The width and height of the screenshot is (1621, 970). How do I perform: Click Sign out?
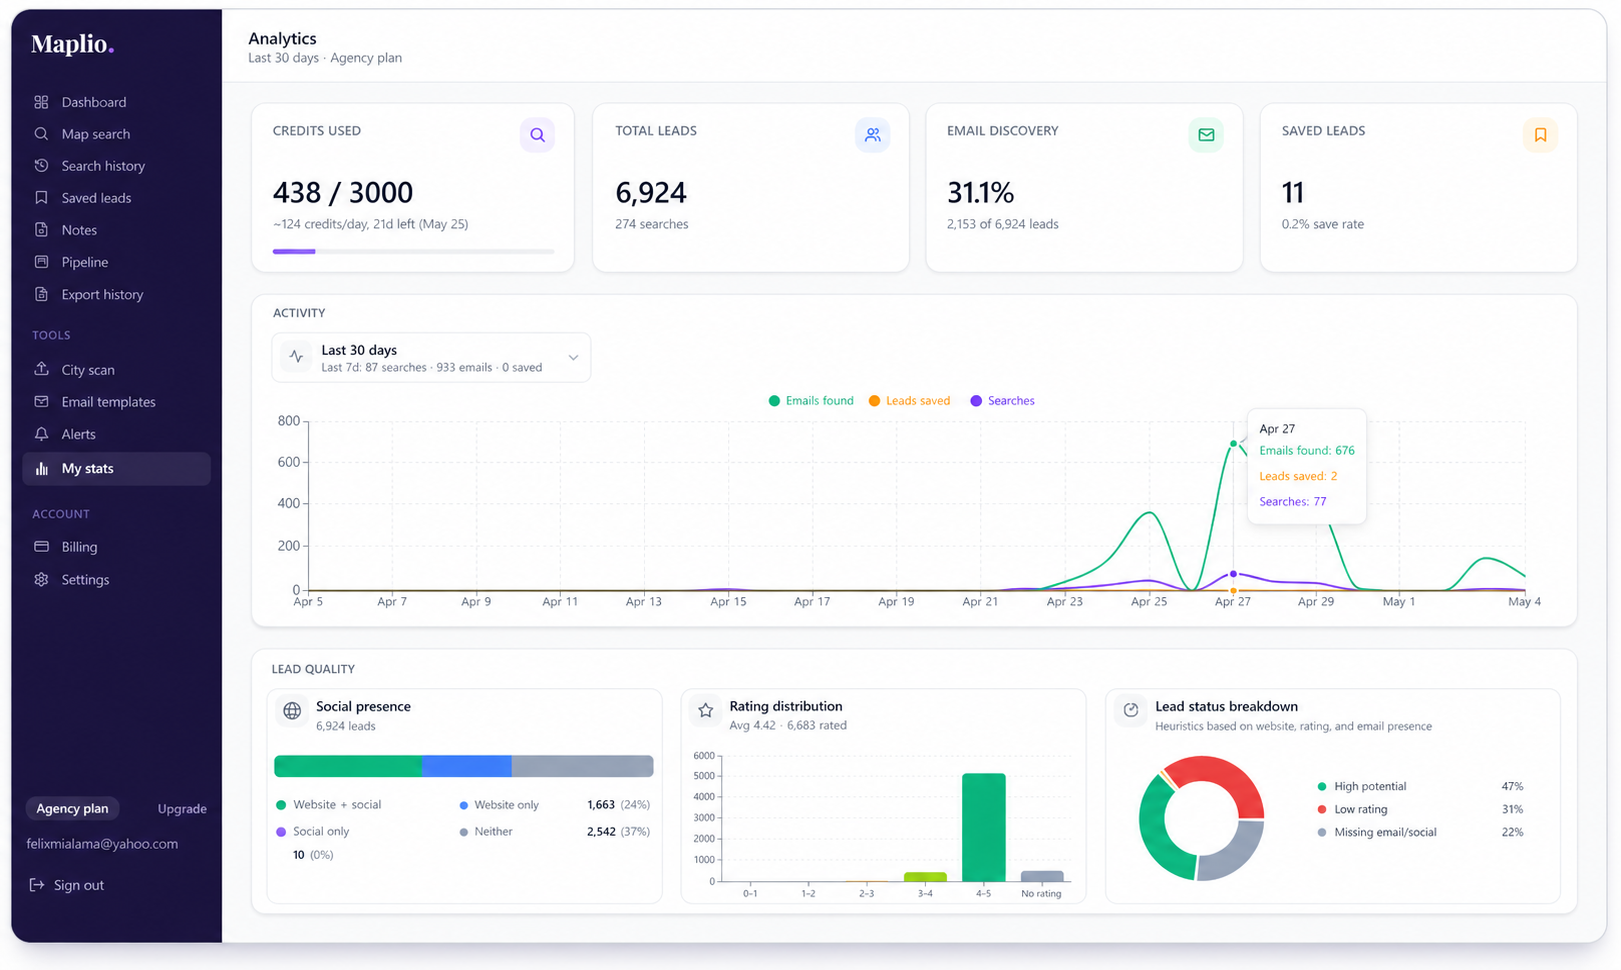pyautogui.click(x=67, y=885)
